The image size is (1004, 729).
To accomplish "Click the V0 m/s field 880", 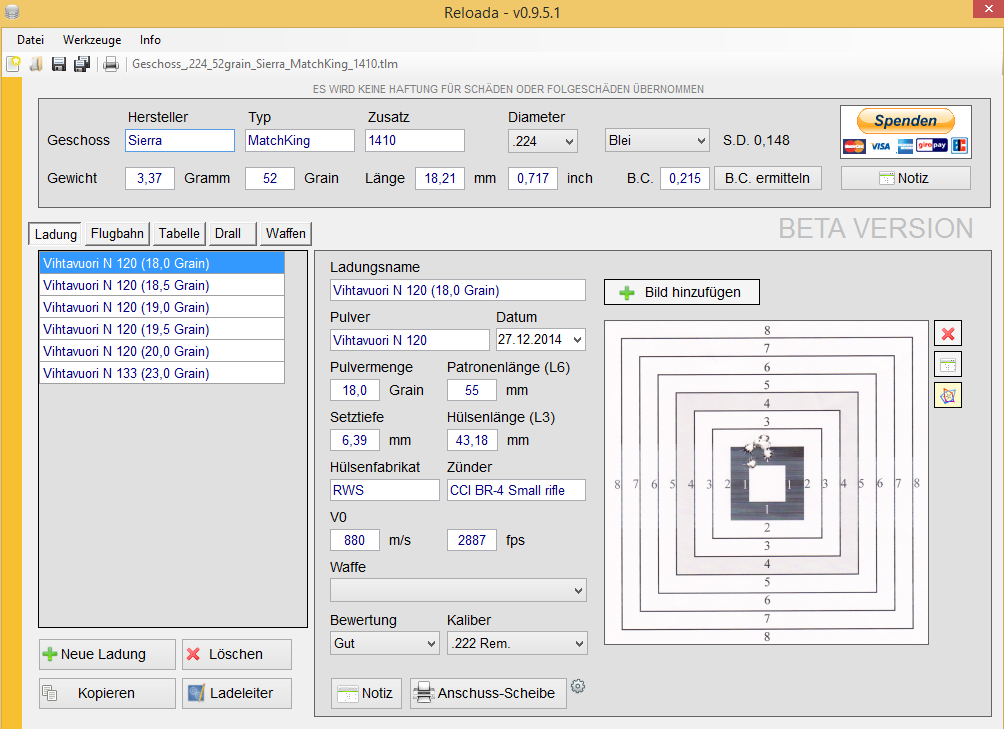I will tap(355, 540).
